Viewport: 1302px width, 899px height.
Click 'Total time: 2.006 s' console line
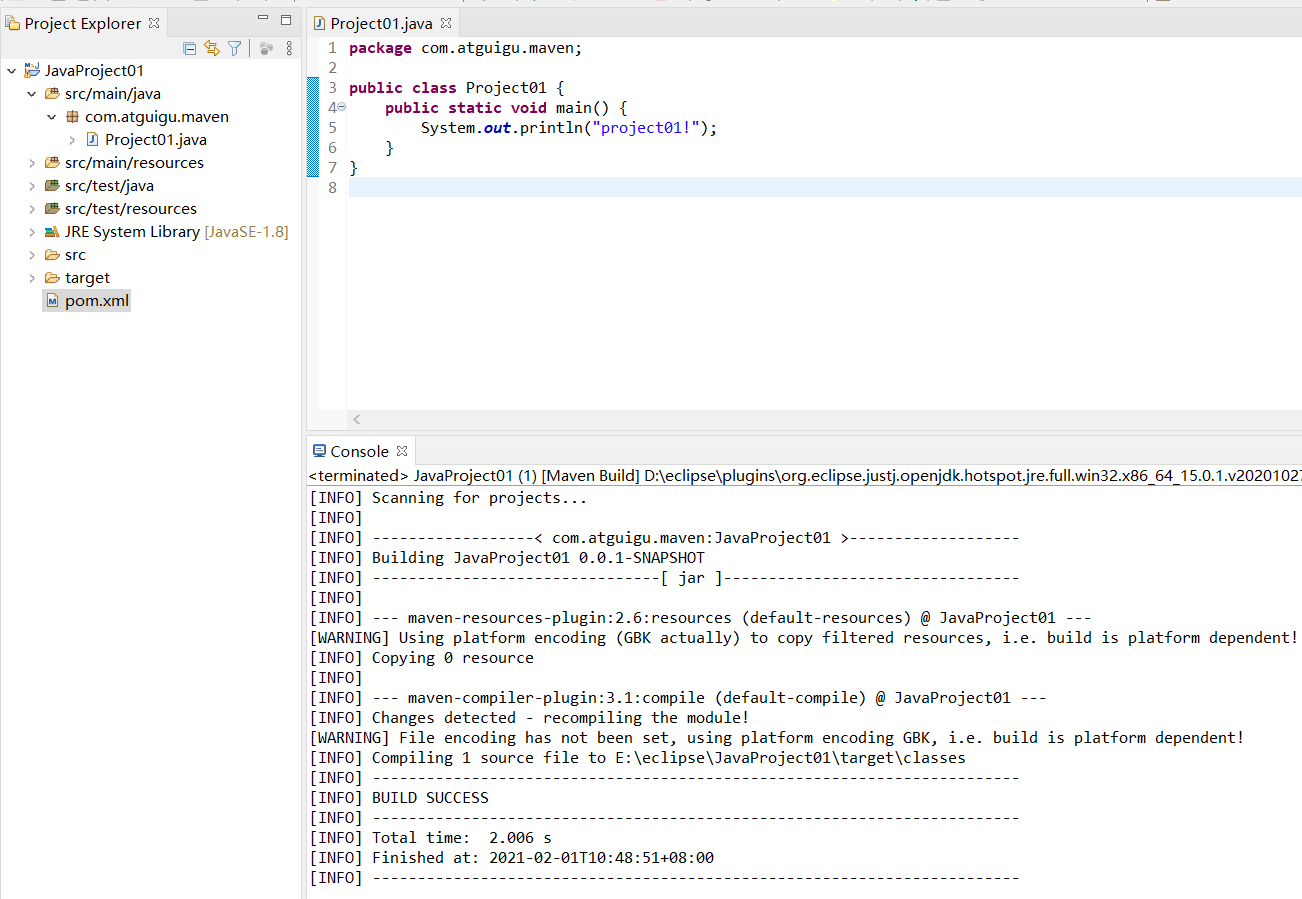pos(430,837)
